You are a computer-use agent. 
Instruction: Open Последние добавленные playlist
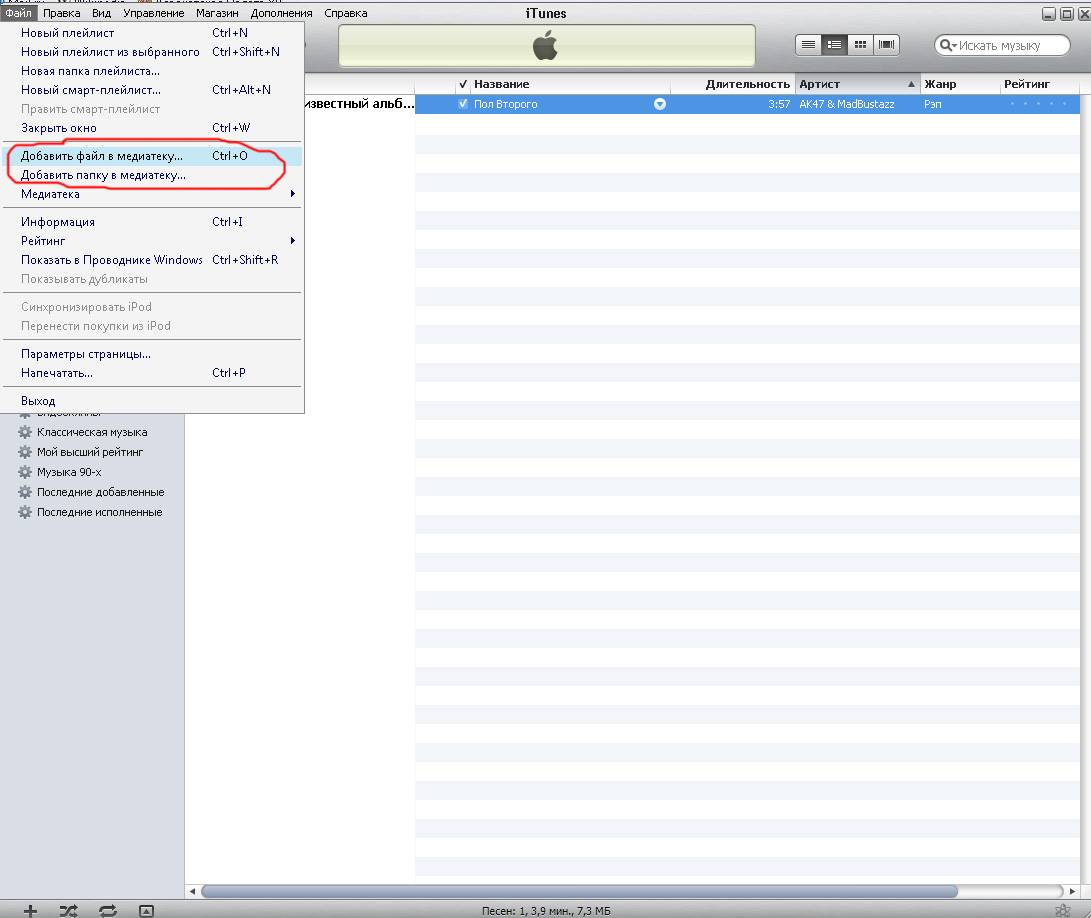click(100, 492)
